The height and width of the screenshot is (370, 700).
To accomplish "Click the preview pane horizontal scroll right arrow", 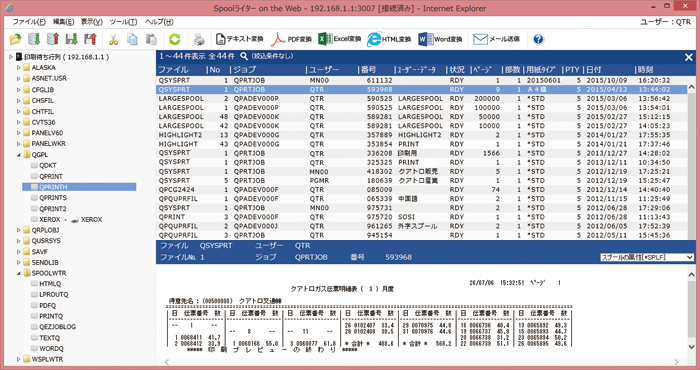I will [677, 362].
